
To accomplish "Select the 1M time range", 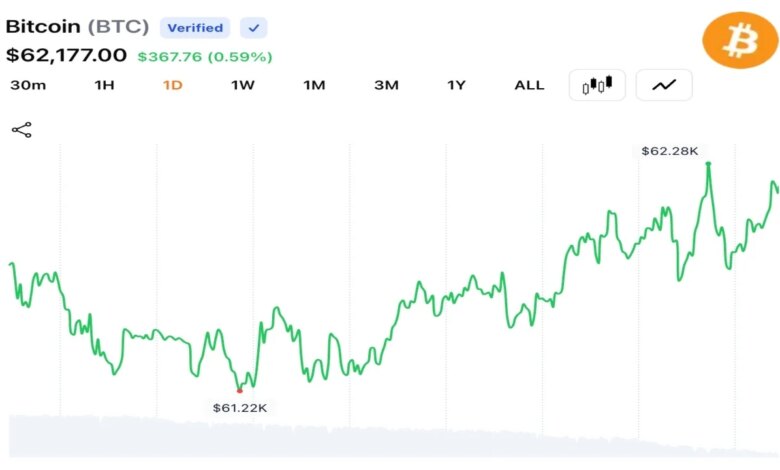I will pyautogui.click(x=314, y=85).
